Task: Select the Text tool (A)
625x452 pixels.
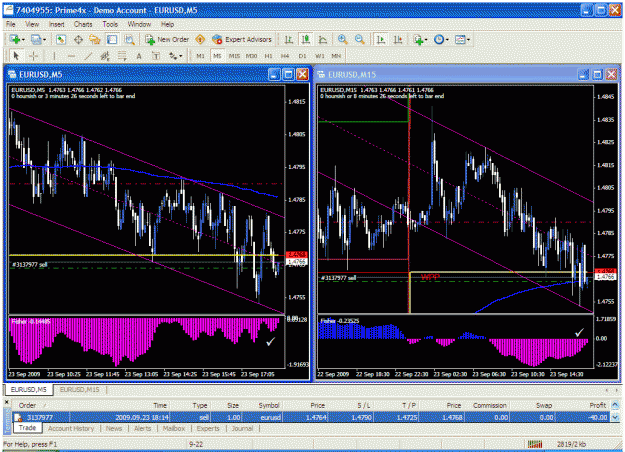Action: (x=139, y=56)
